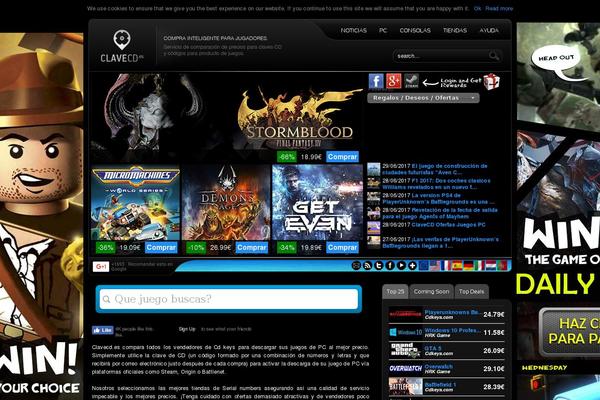600x400 pixels.
Task: Click Comprar for Micro Machines at 19.09€
Action: 161,247
